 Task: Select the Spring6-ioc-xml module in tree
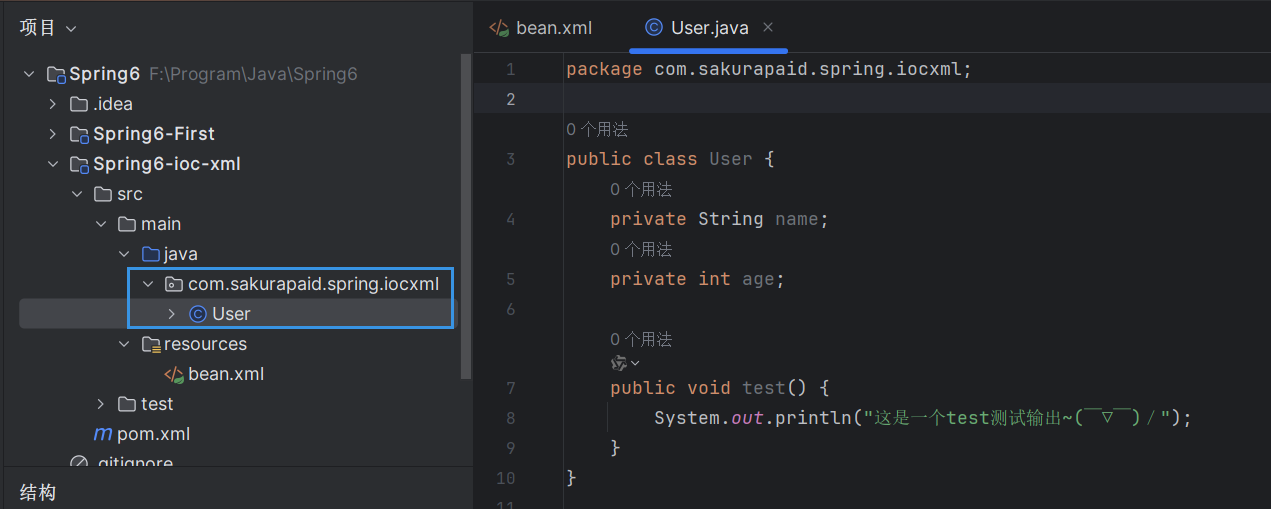(x=167, y=164)
